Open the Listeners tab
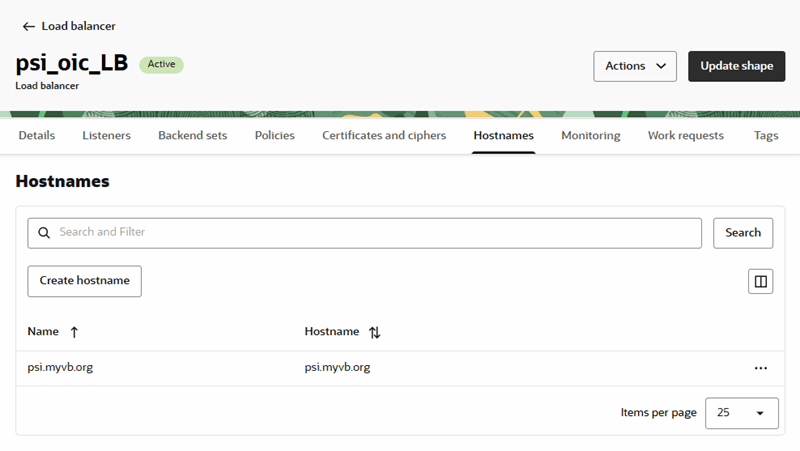800x451 pixels. coord(106,136)
